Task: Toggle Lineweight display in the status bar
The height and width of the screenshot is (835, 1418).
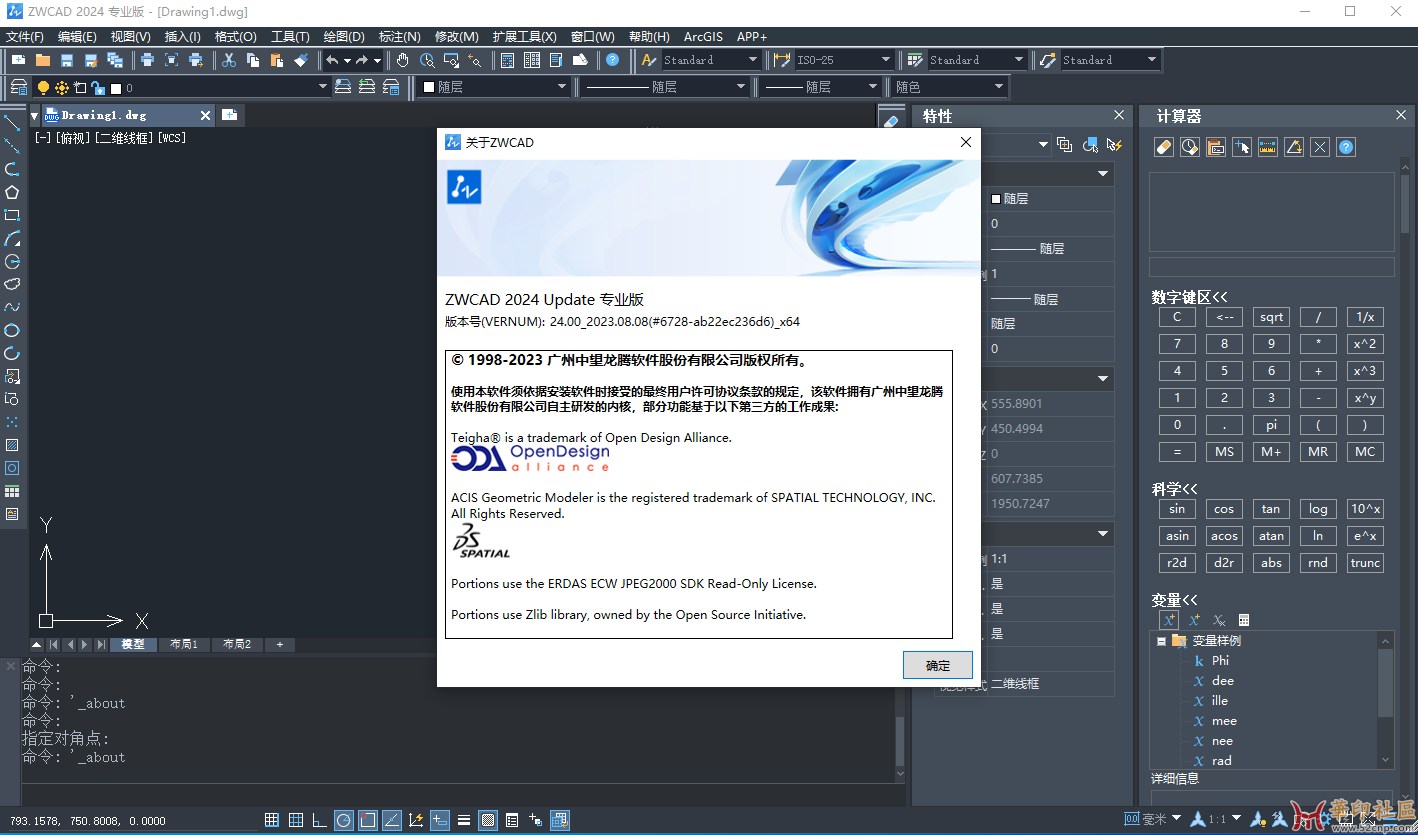Action: (x=464, y=820)
